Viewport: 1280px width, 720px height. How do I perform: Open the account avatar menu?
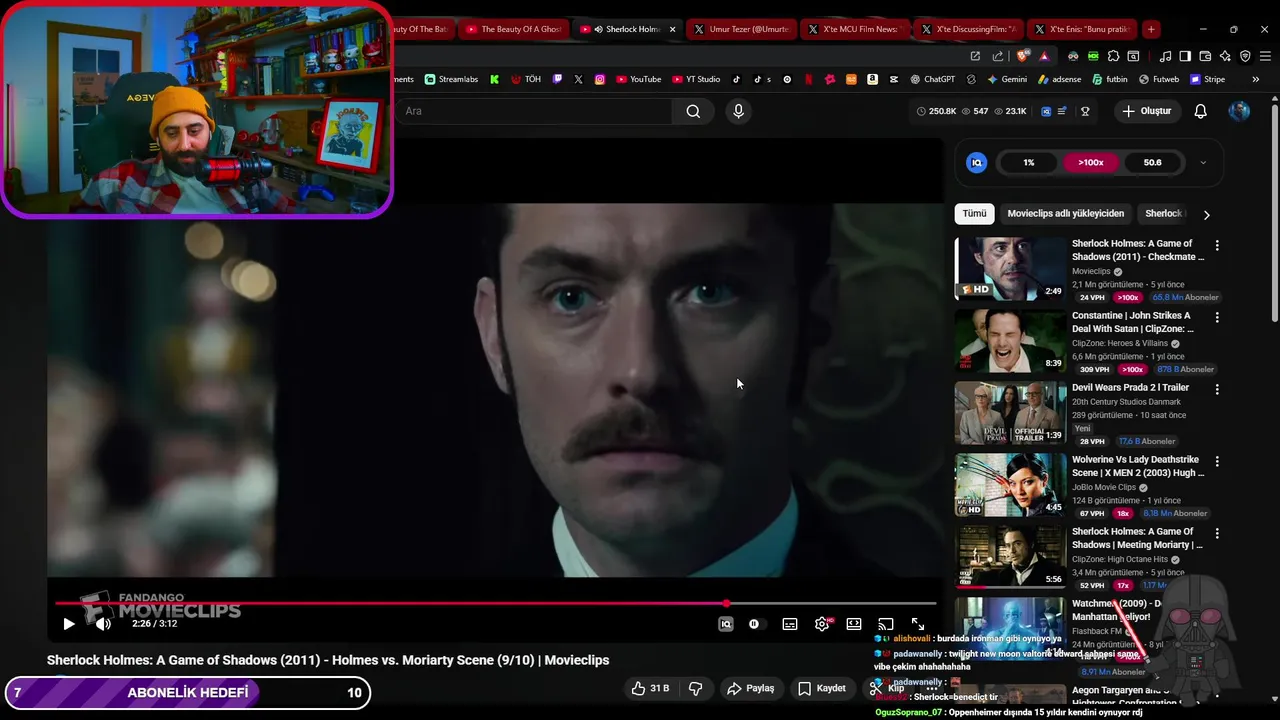(1239, 111)
